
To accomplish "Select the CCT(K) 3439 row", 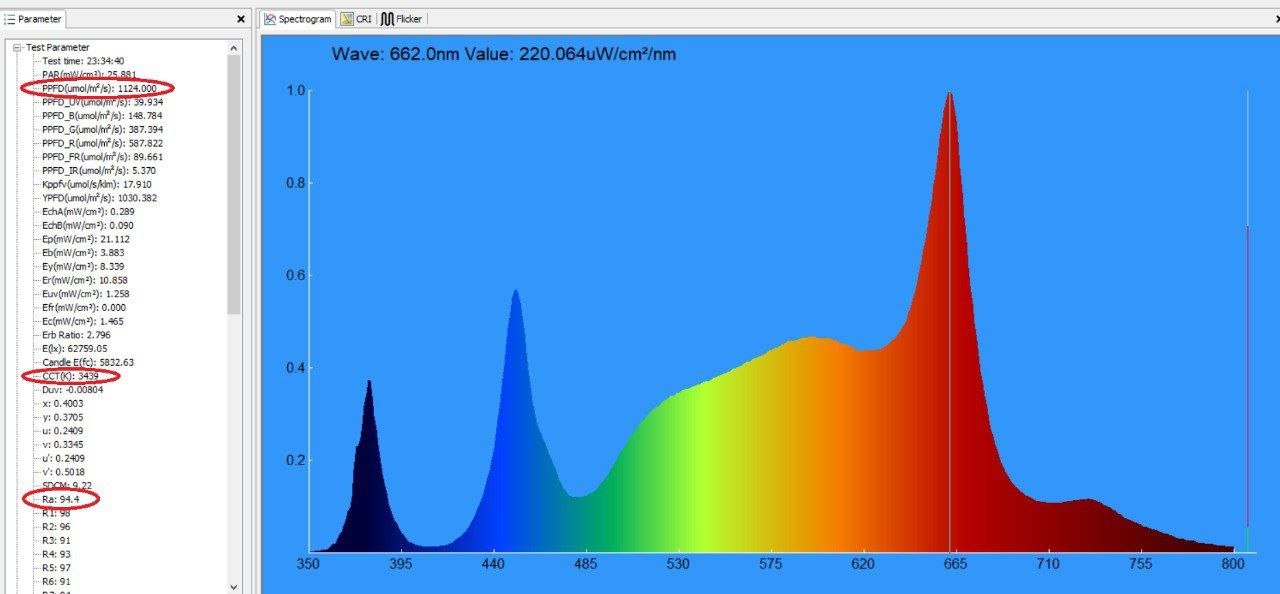I will click(x=70, y=376).
